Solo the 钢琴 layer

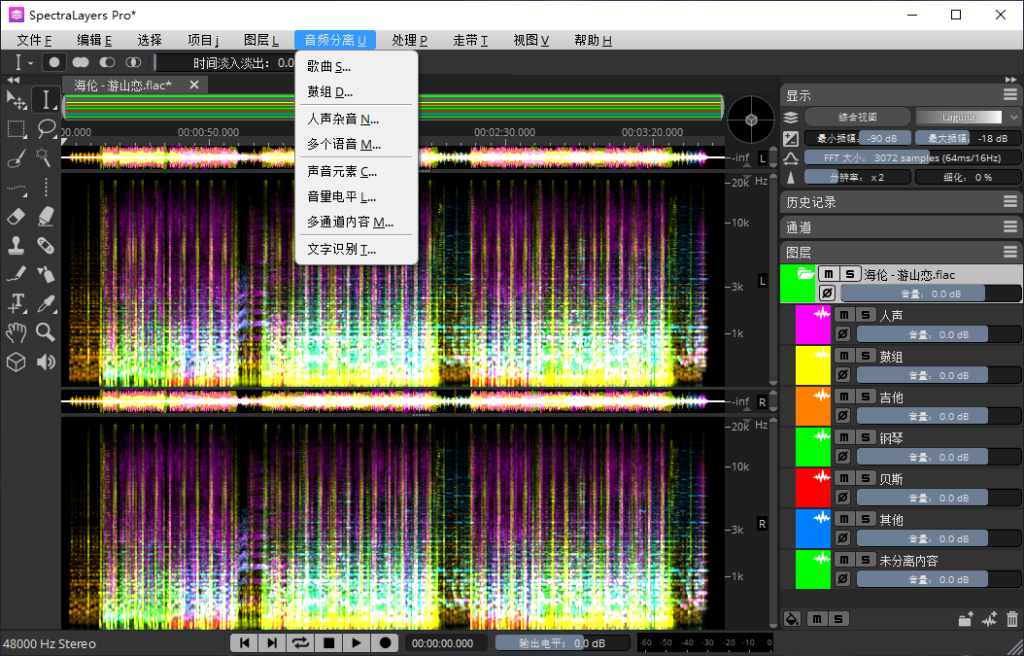pyautogui.click(x=865, y=437)
